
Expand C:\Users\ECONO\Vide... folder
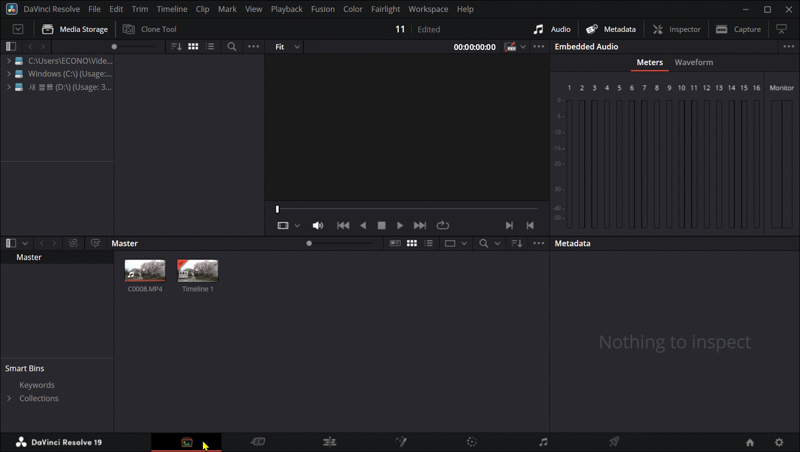(x=9, y=61)
